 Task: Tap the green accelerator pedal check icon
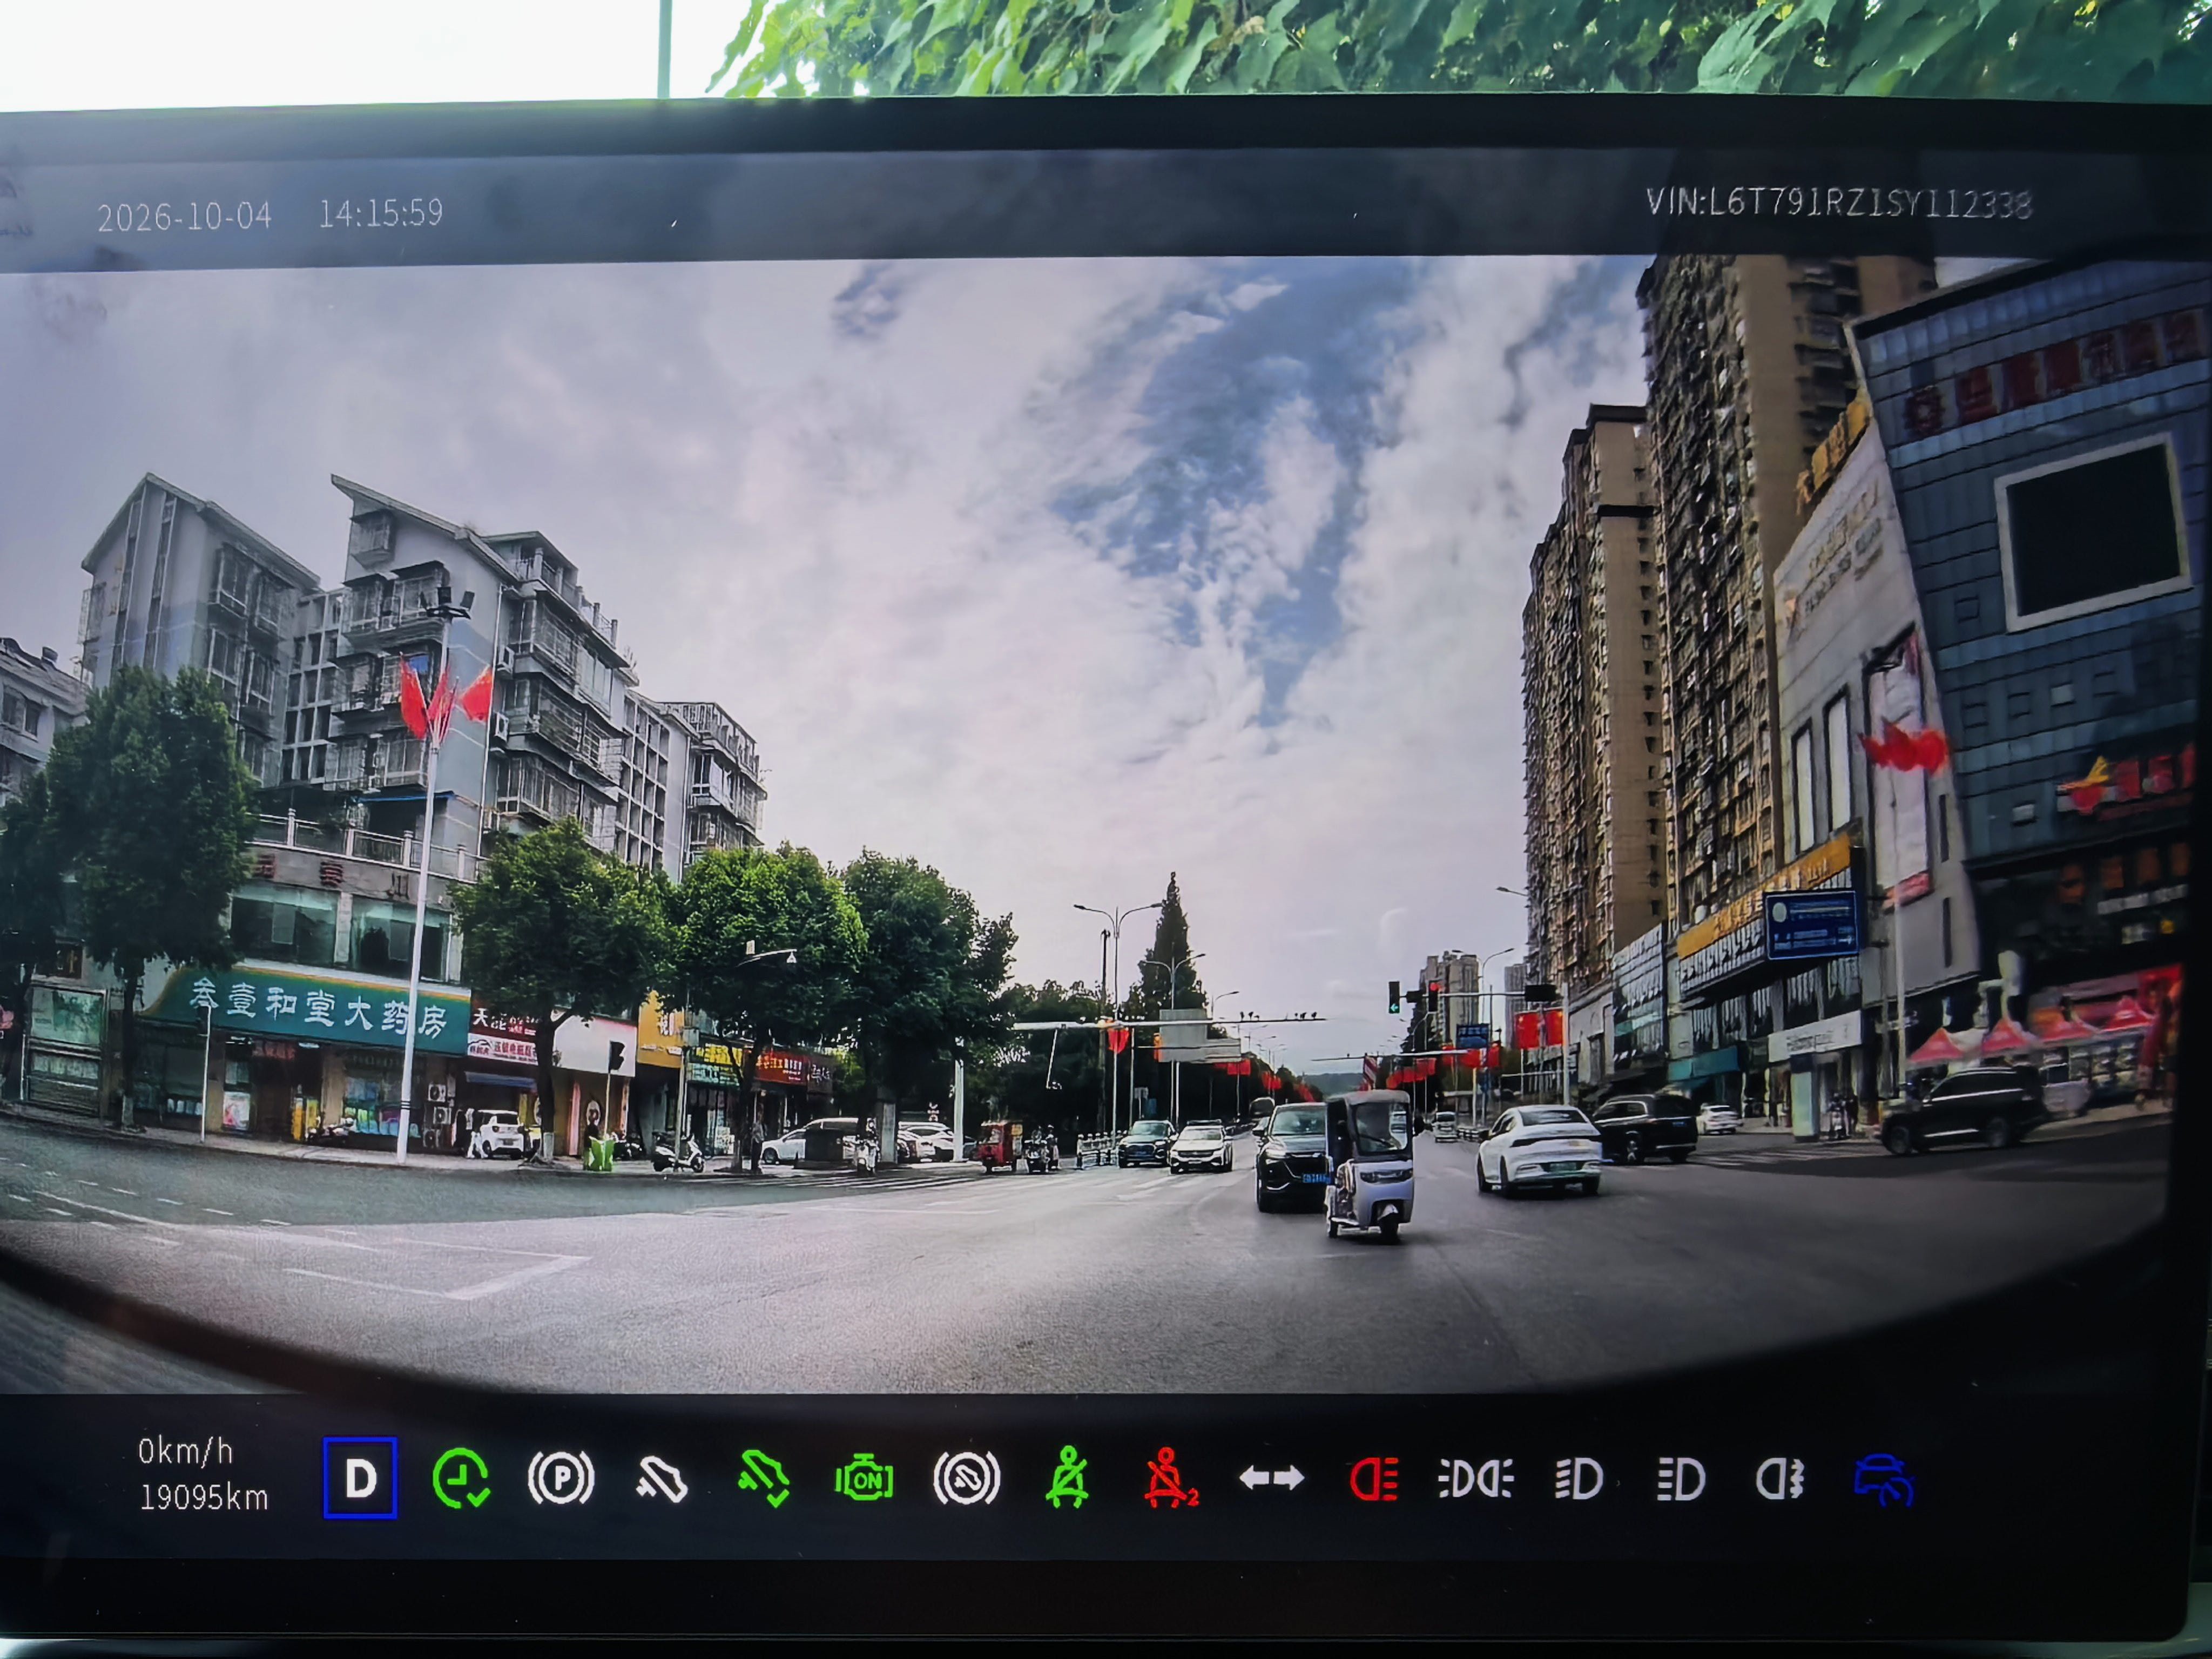[764, 1479]
